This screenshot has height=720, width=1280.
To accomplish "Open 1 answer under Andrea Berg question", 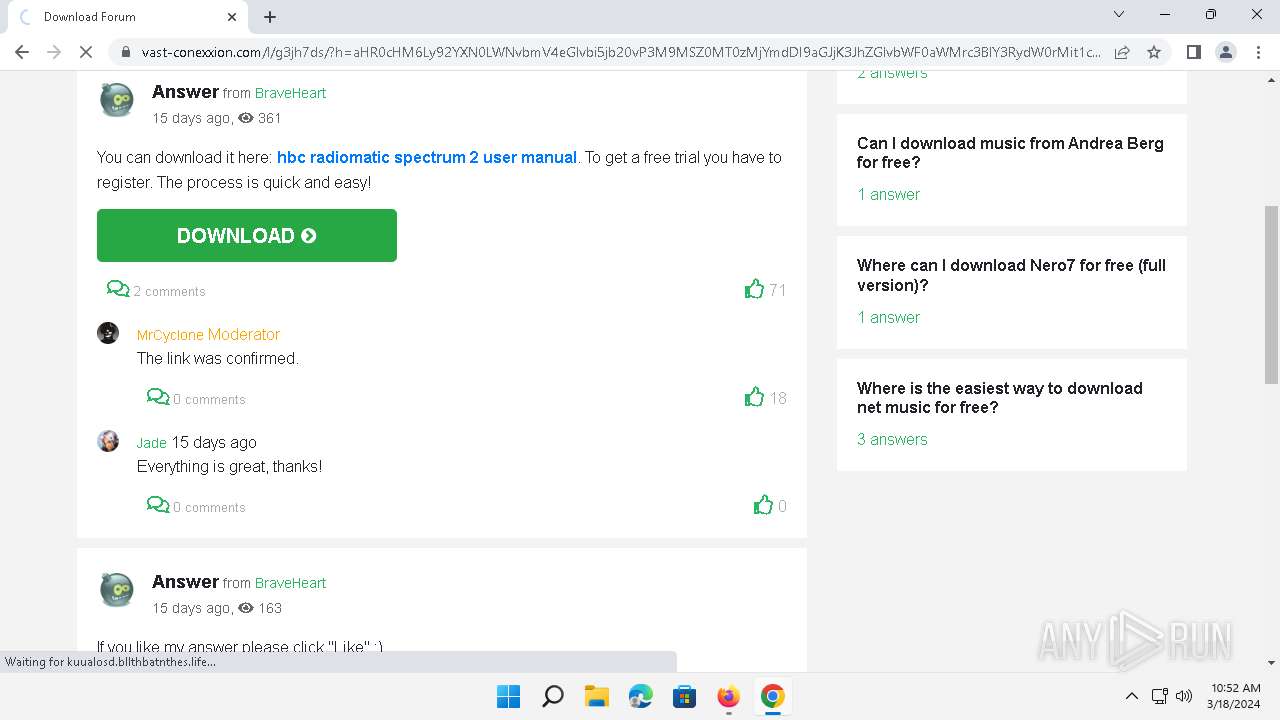I will tap(888, 194).
